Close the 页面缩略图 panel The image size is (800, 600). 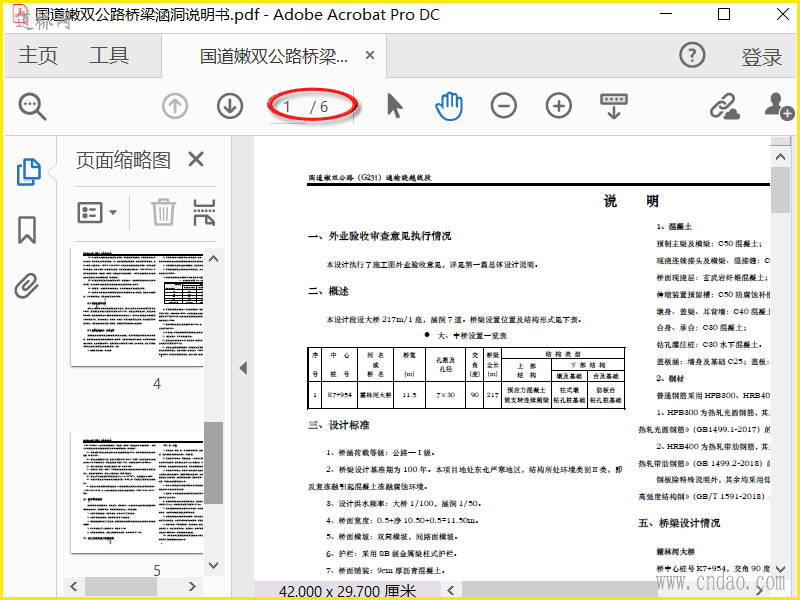tap(196, 159)
